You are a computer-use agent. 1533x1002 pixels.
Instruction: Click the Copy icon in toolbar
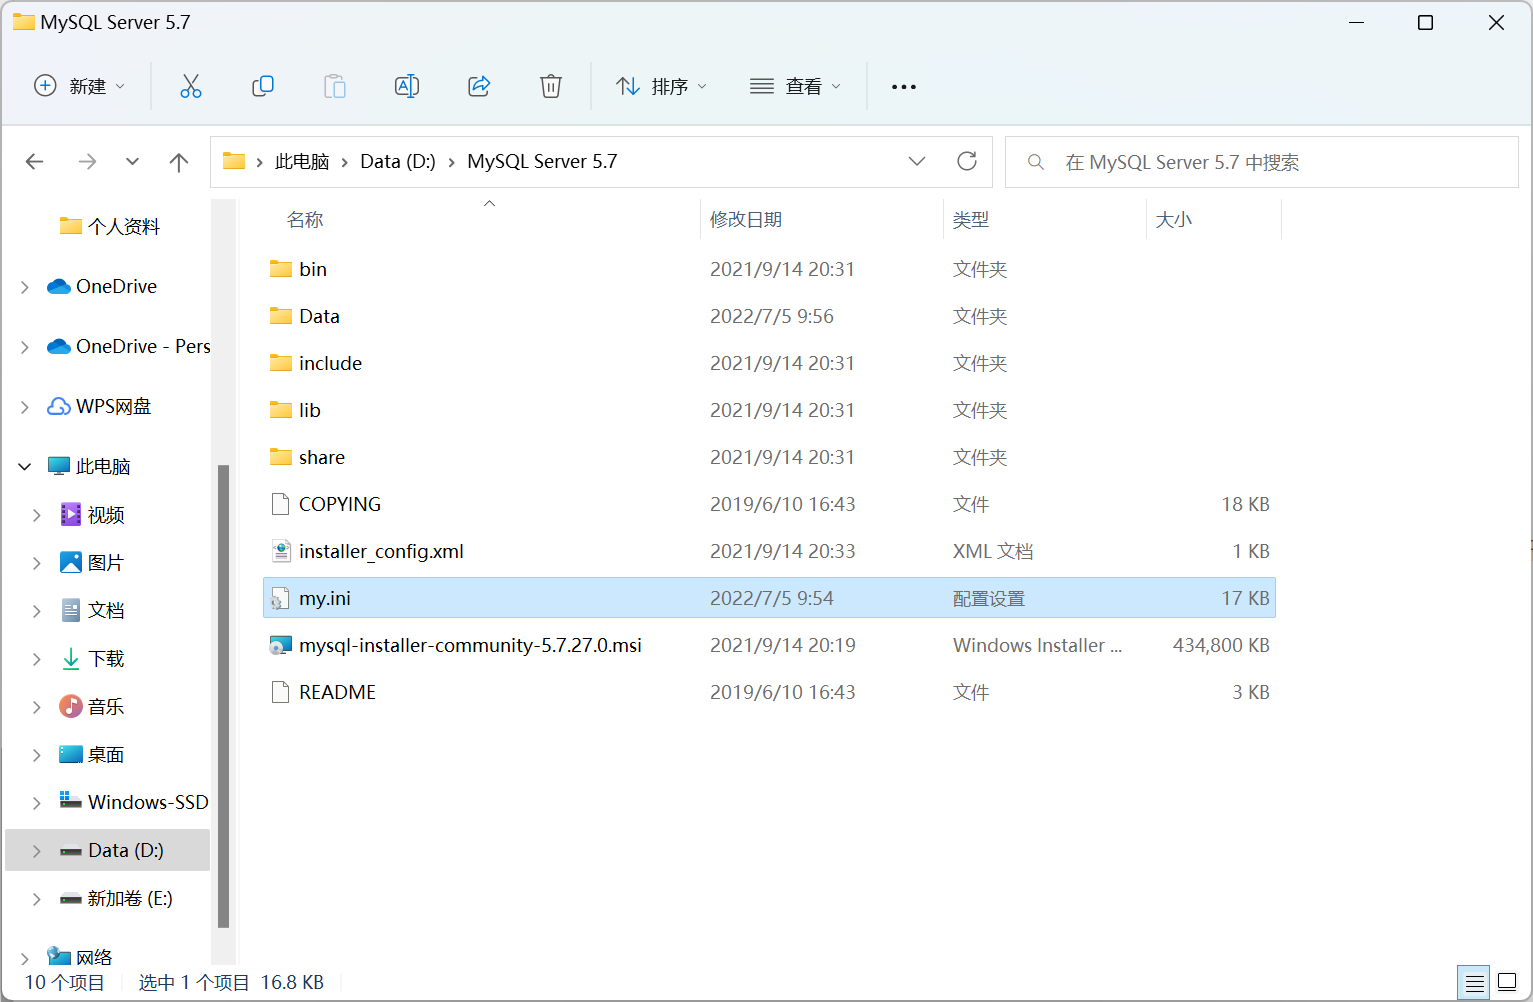click(x=263, y=86)
